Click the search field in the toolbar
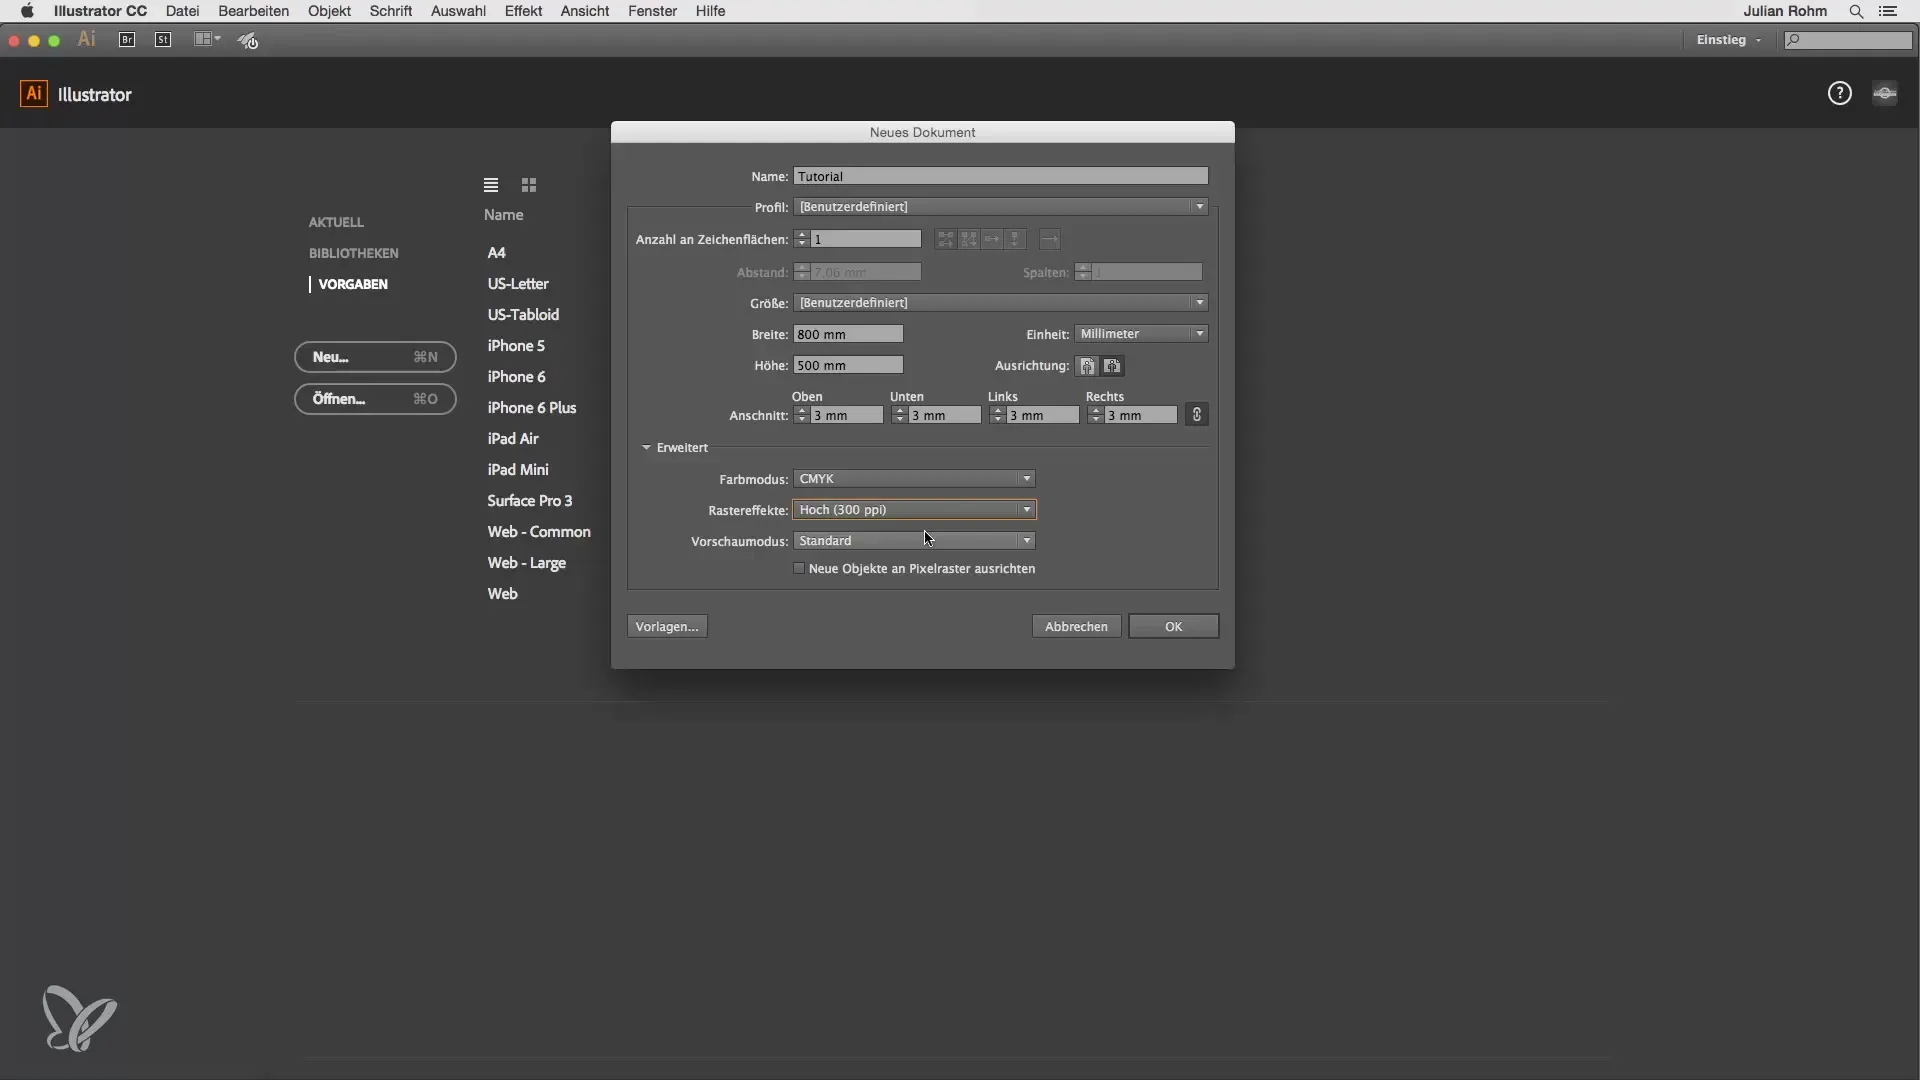 tap(1848, 40)
